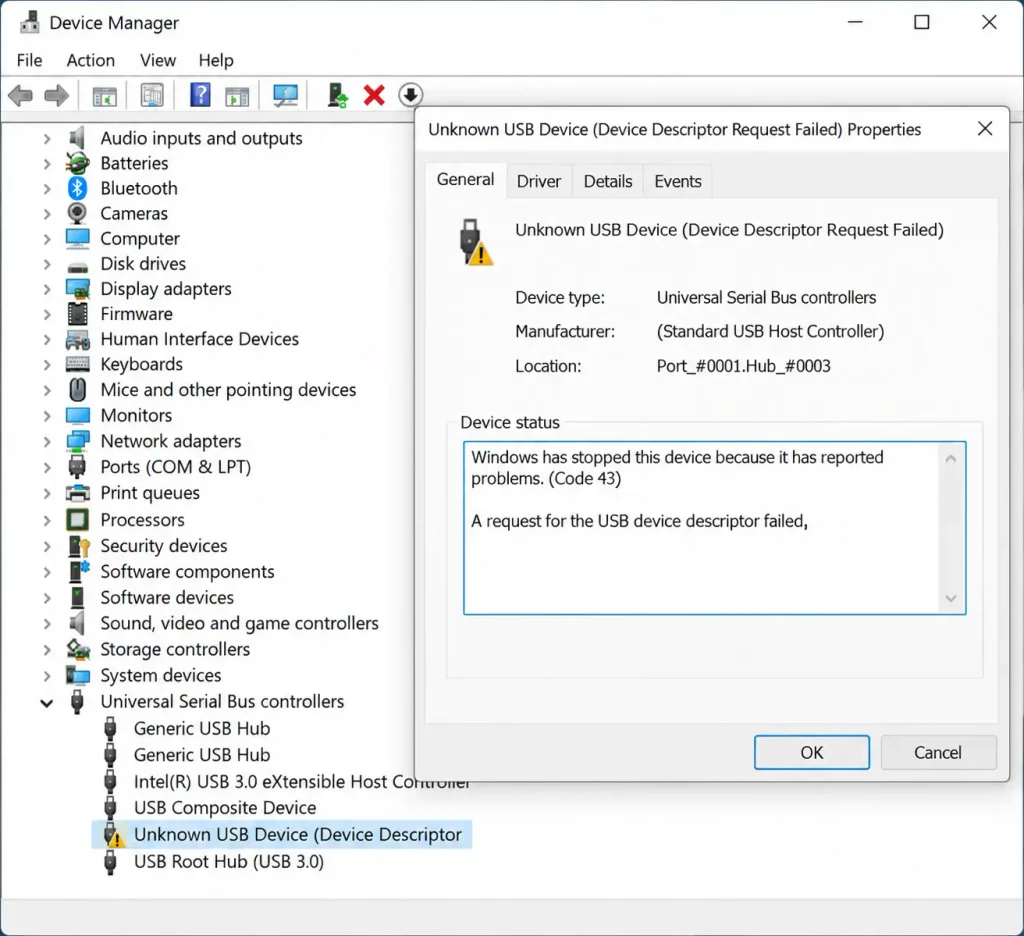
Task: Expand the Ports (COM & LPT) chevron
Action: point(46,467)
